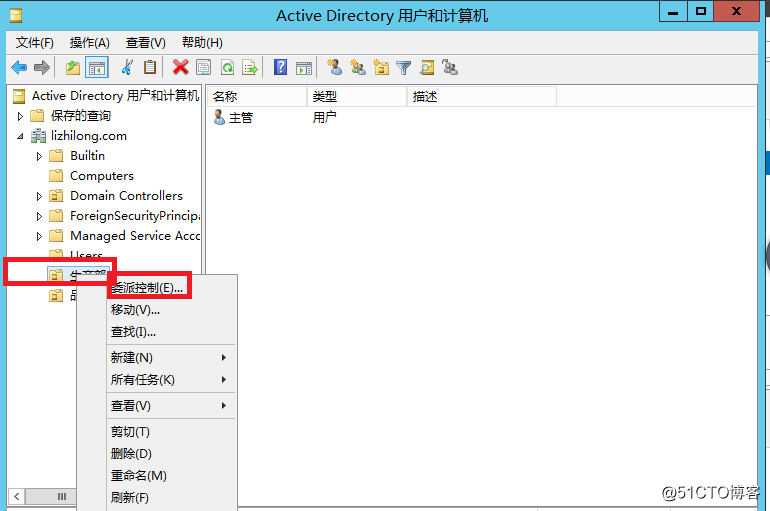The image size is (770, 511).
Task: Select the Computers container
Action: (x=102, y=176)
